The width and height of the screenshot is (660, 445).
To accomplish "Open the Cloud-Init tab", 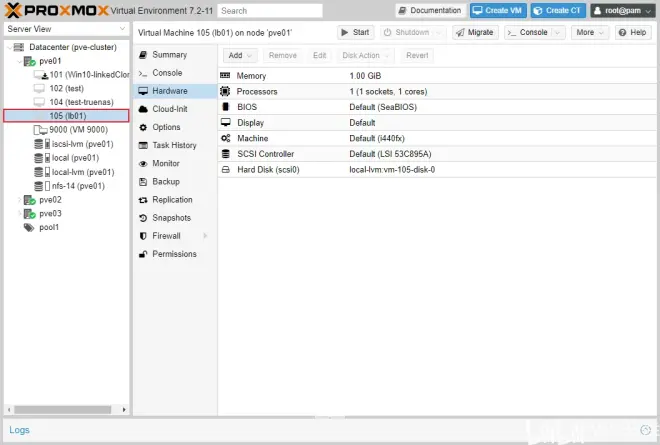I will [175, 109].
